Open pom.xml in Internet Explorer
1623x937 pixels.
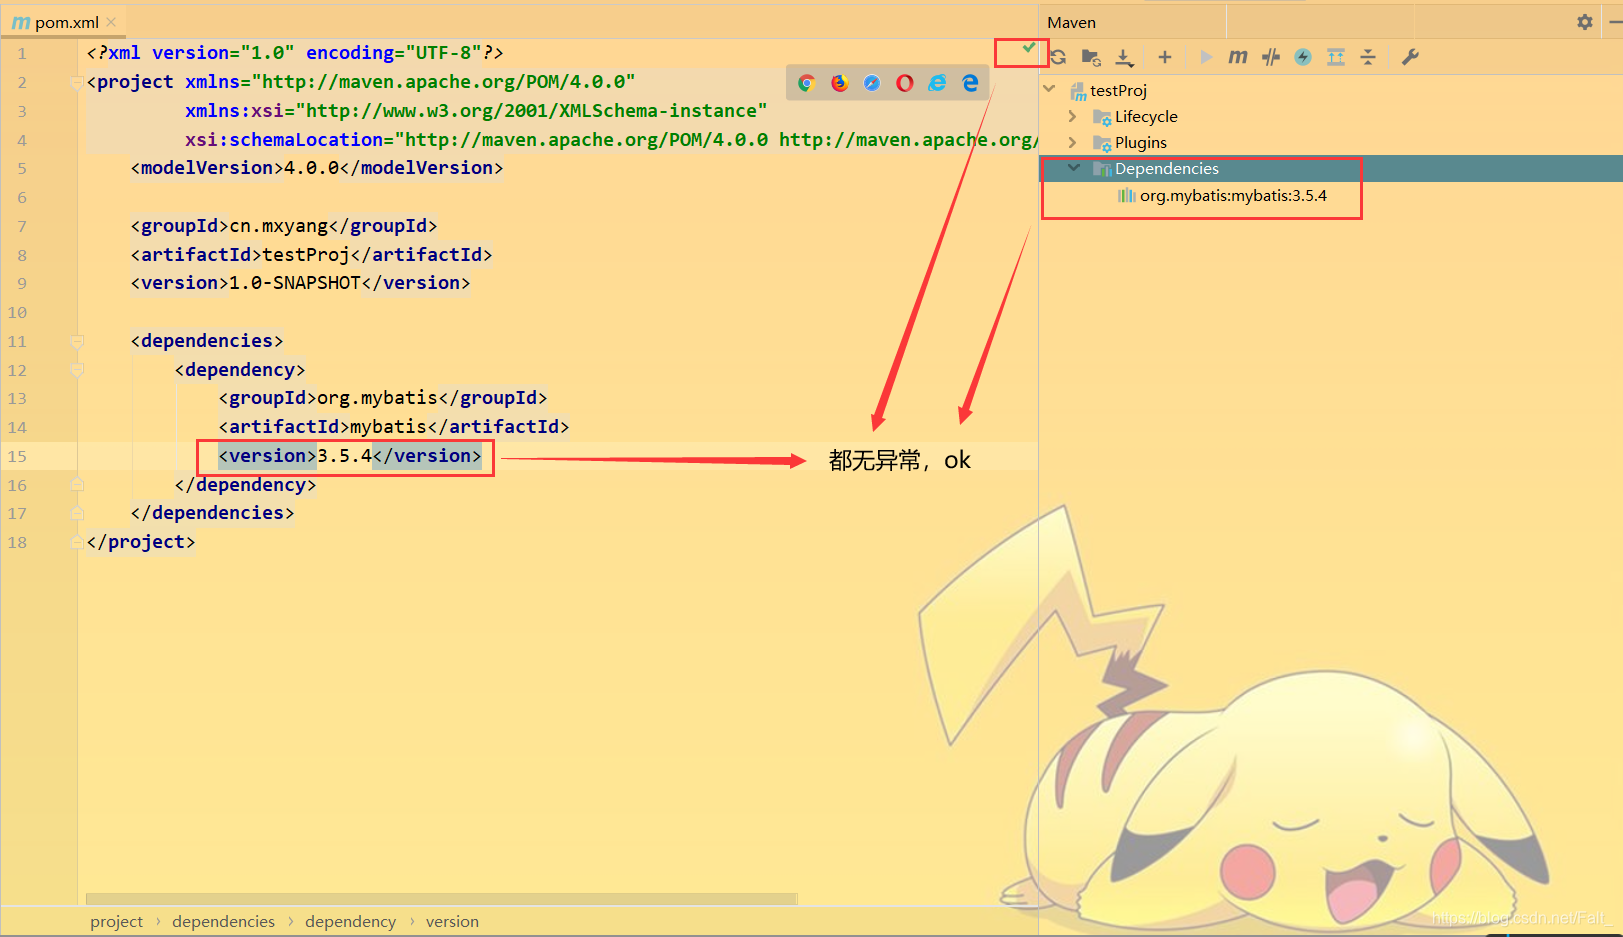(937, 83)
